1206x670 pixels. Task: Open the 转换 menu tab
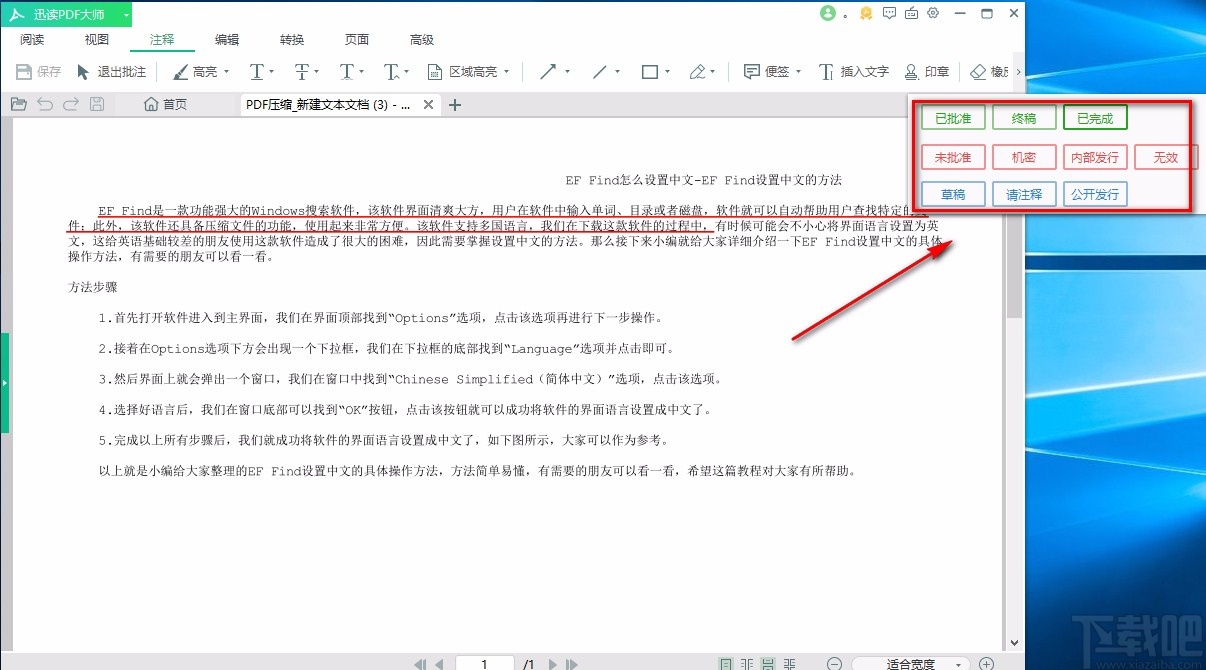tap(291, 39)
